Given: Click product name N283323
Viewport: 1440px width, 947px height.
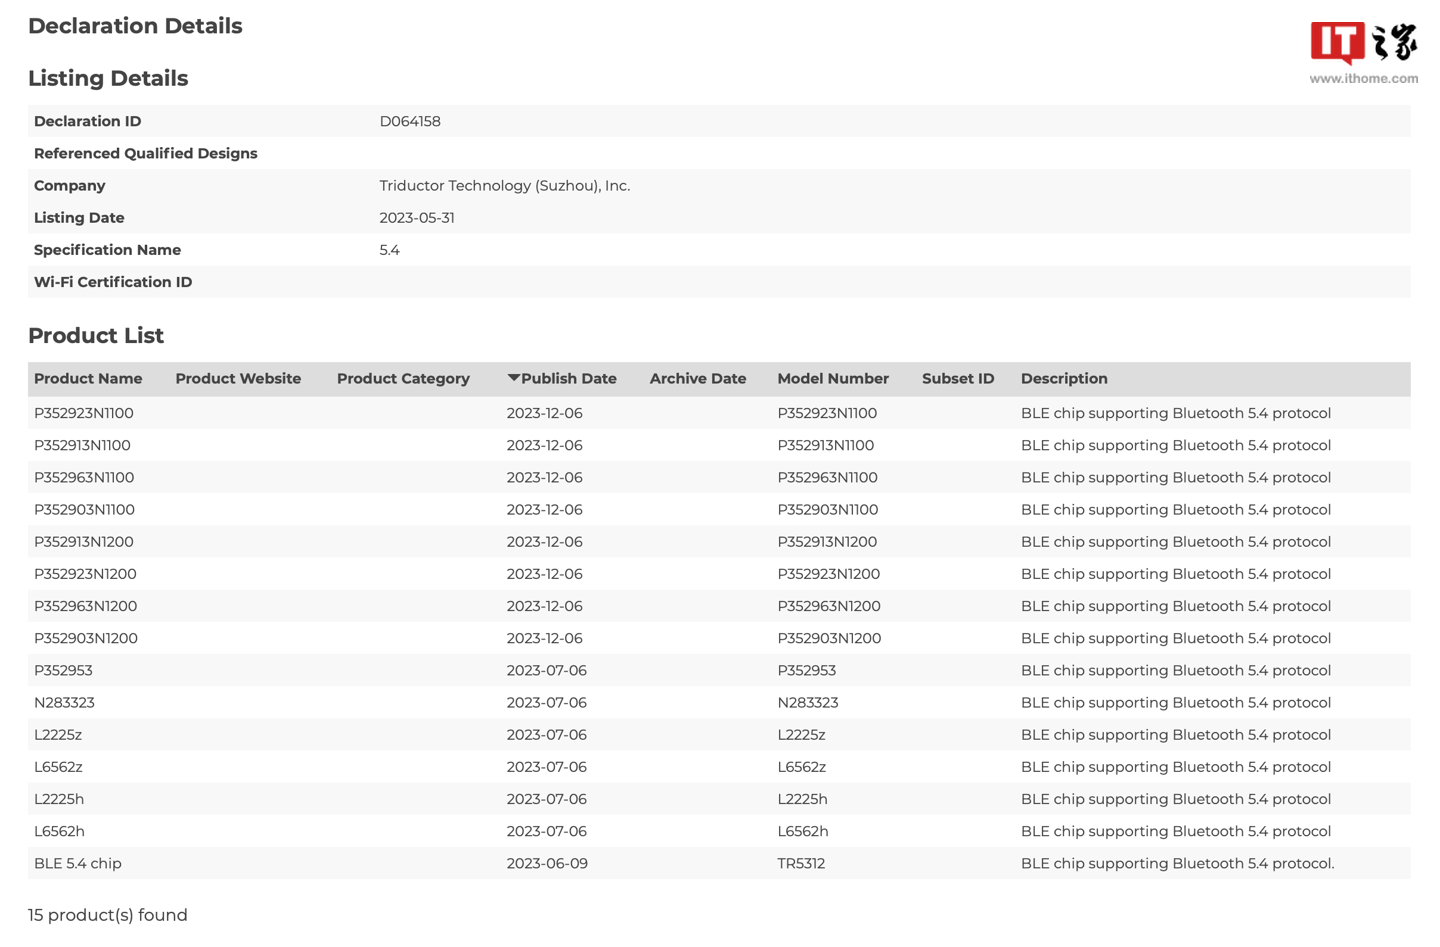Looking at the screenshot, I should pyautogui.click(x=64, y=703).
